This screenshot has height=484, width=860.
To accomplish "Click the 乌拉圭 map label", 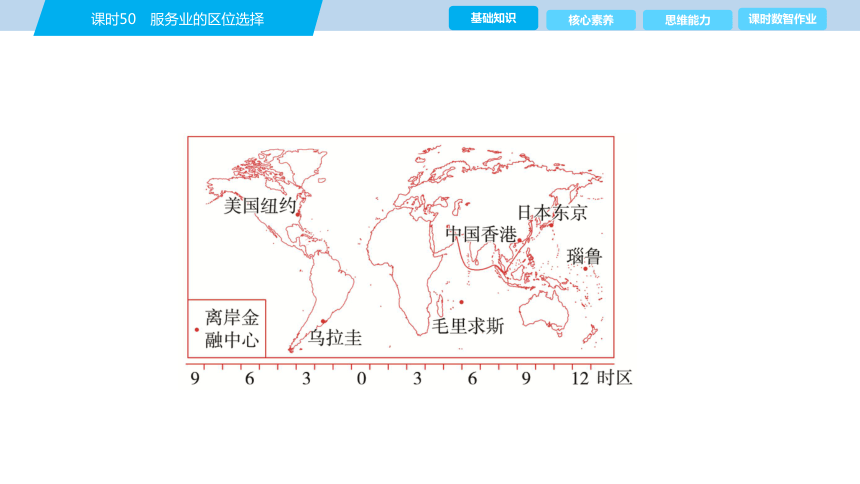I will 335,337.
